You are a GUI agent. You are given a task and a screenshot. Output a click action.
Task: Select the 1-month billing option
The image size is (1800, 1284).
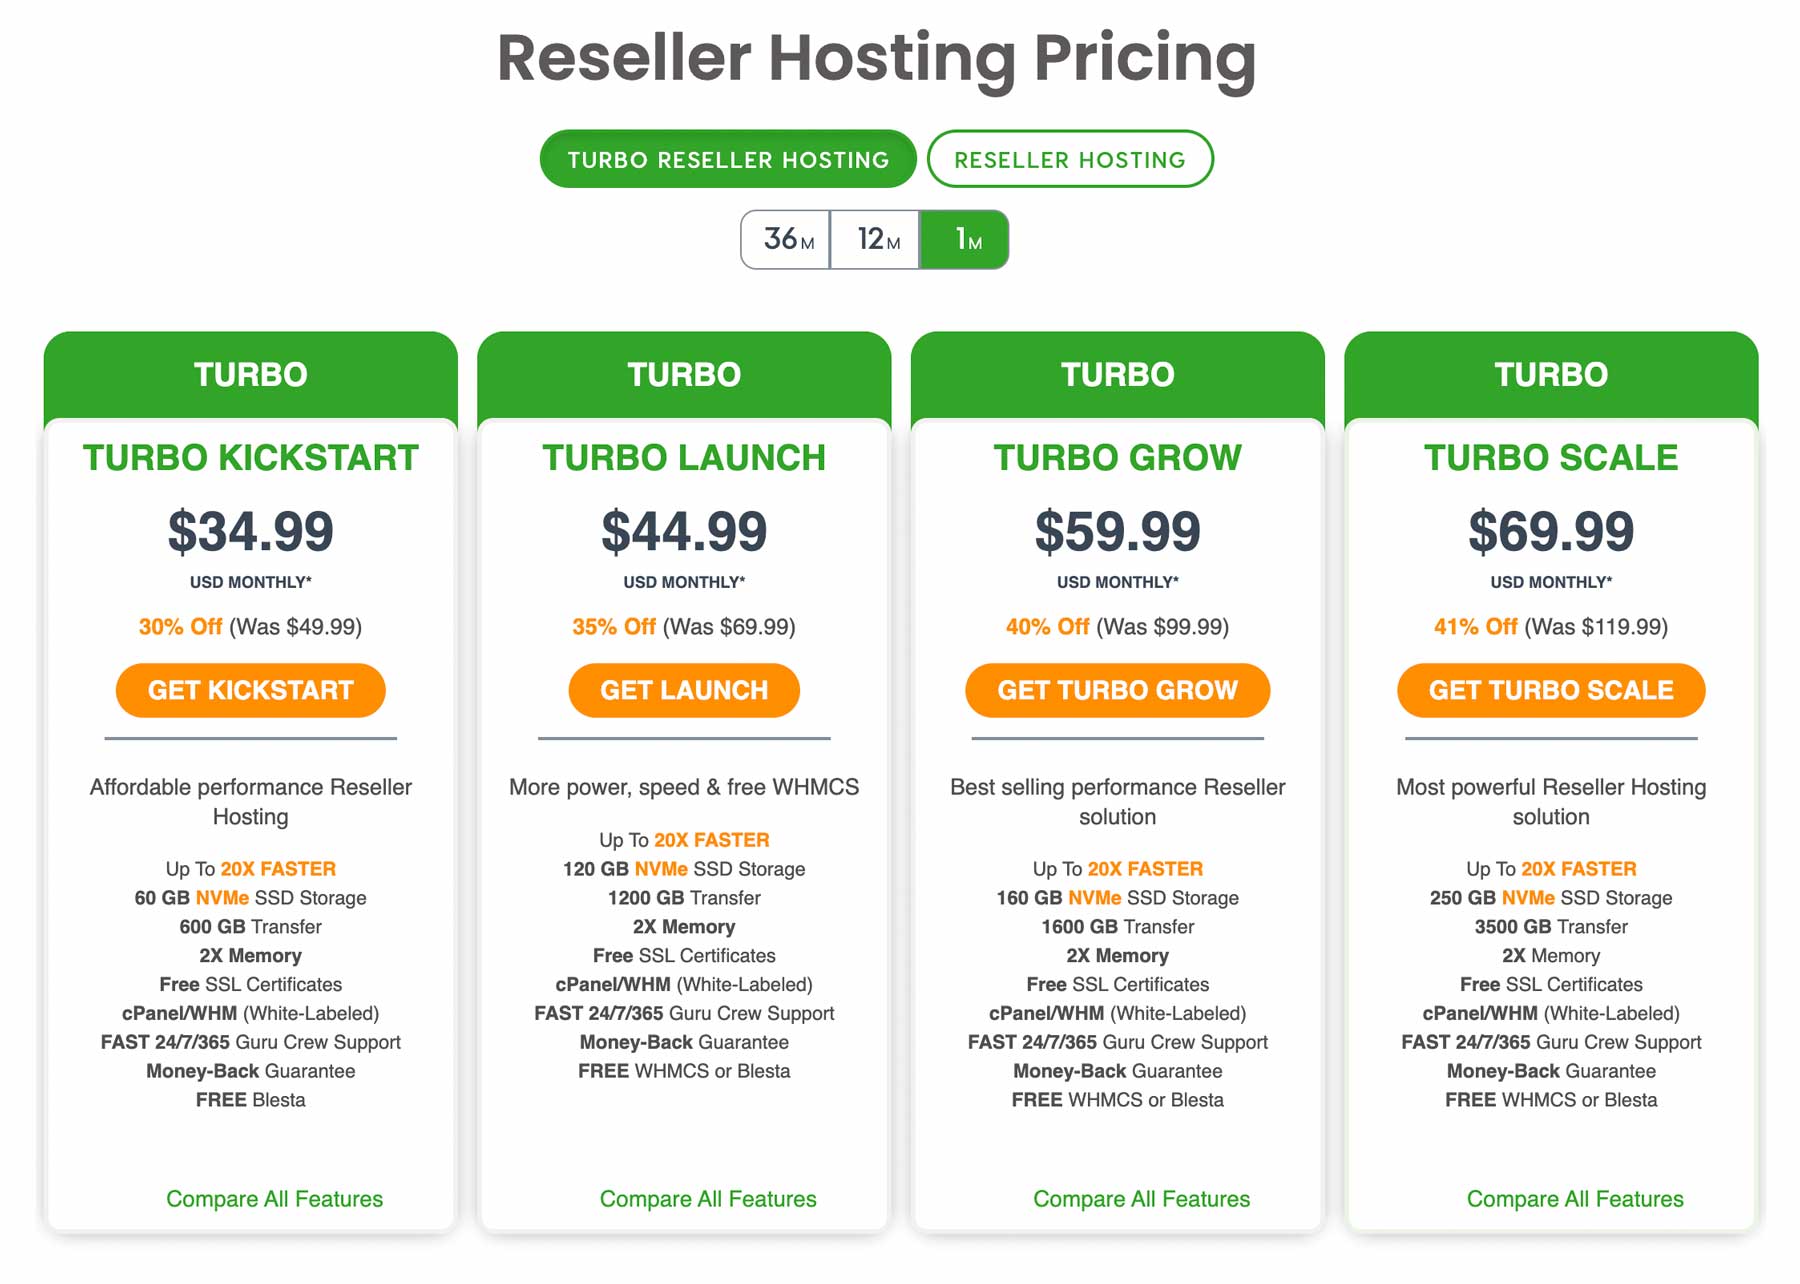pyautogui.click(x=963, y=238)
